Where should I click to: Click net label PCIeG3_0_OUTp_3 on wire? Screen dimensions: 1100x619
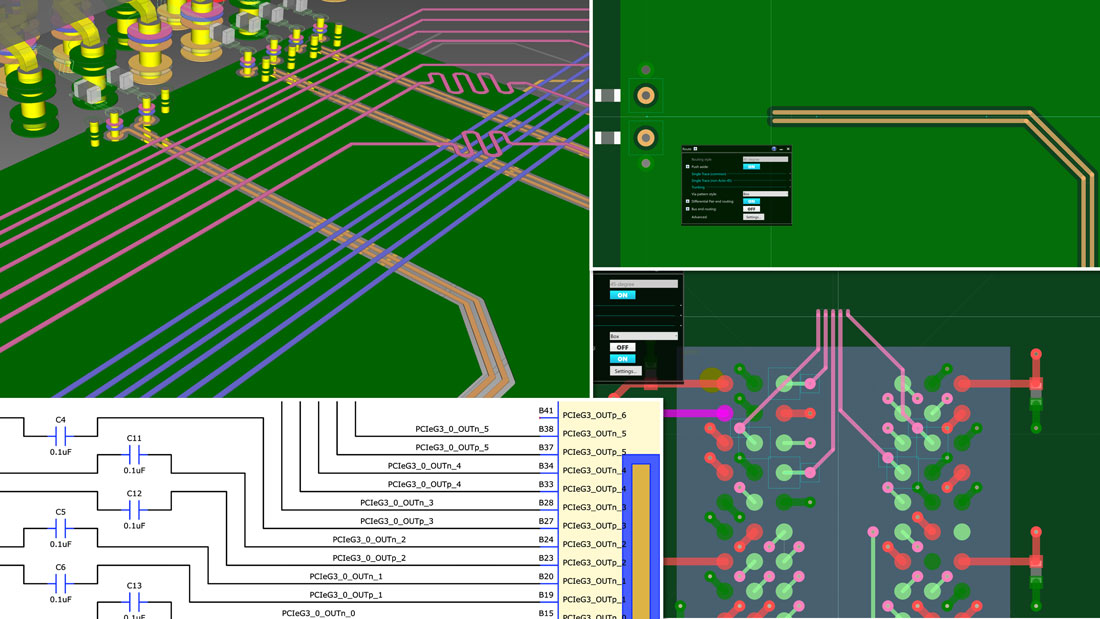[x=397, y=521]
